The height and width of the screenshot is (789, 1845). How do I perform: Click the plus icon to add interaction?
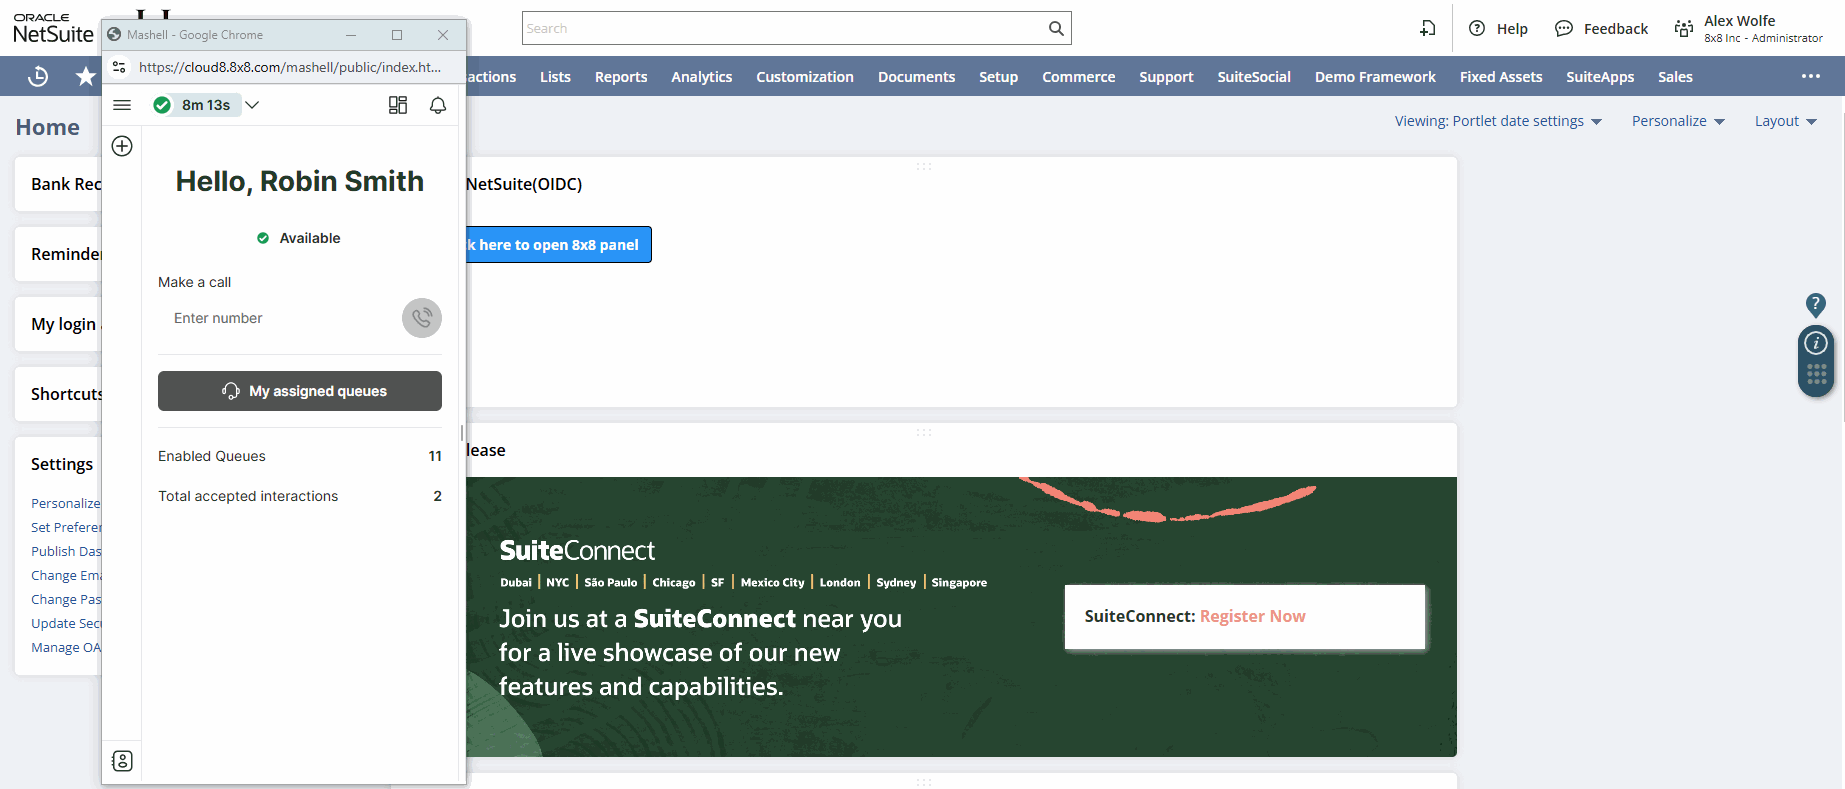point(122,146)
